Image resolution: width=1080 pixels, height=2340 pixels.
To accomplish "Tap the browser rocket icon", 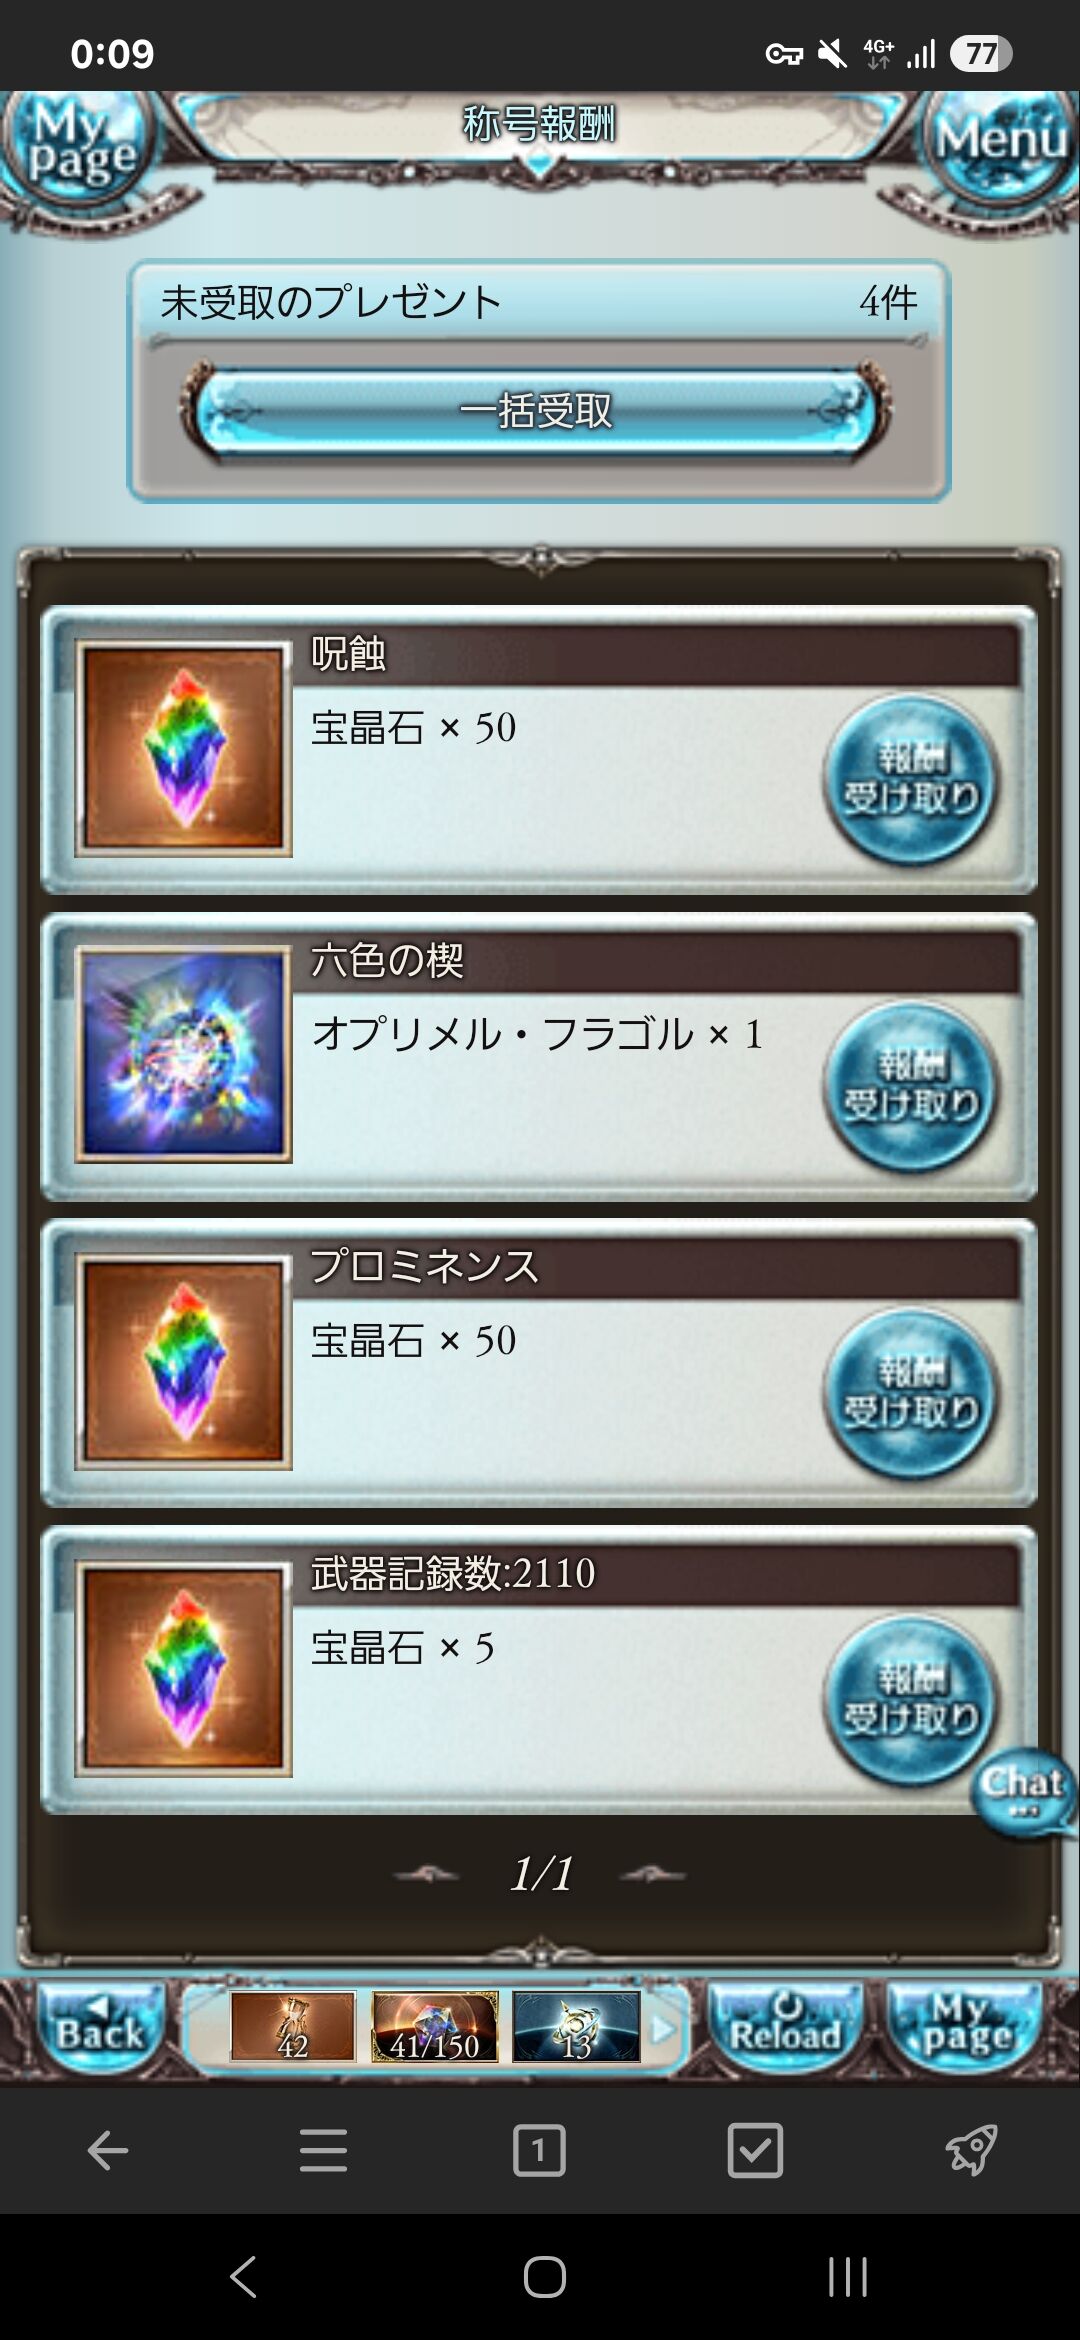I will click(971, 2150).
